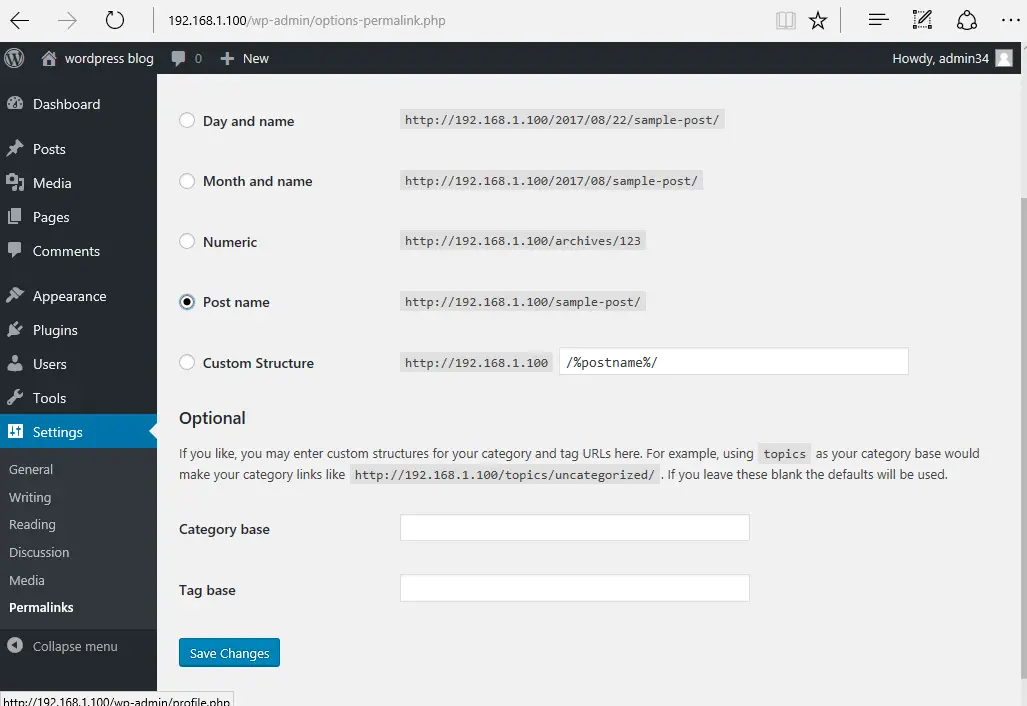The height and width of the screenshot is (706, 1027).
Task: Add page to favorites star icon
Action: pos(817,20)
